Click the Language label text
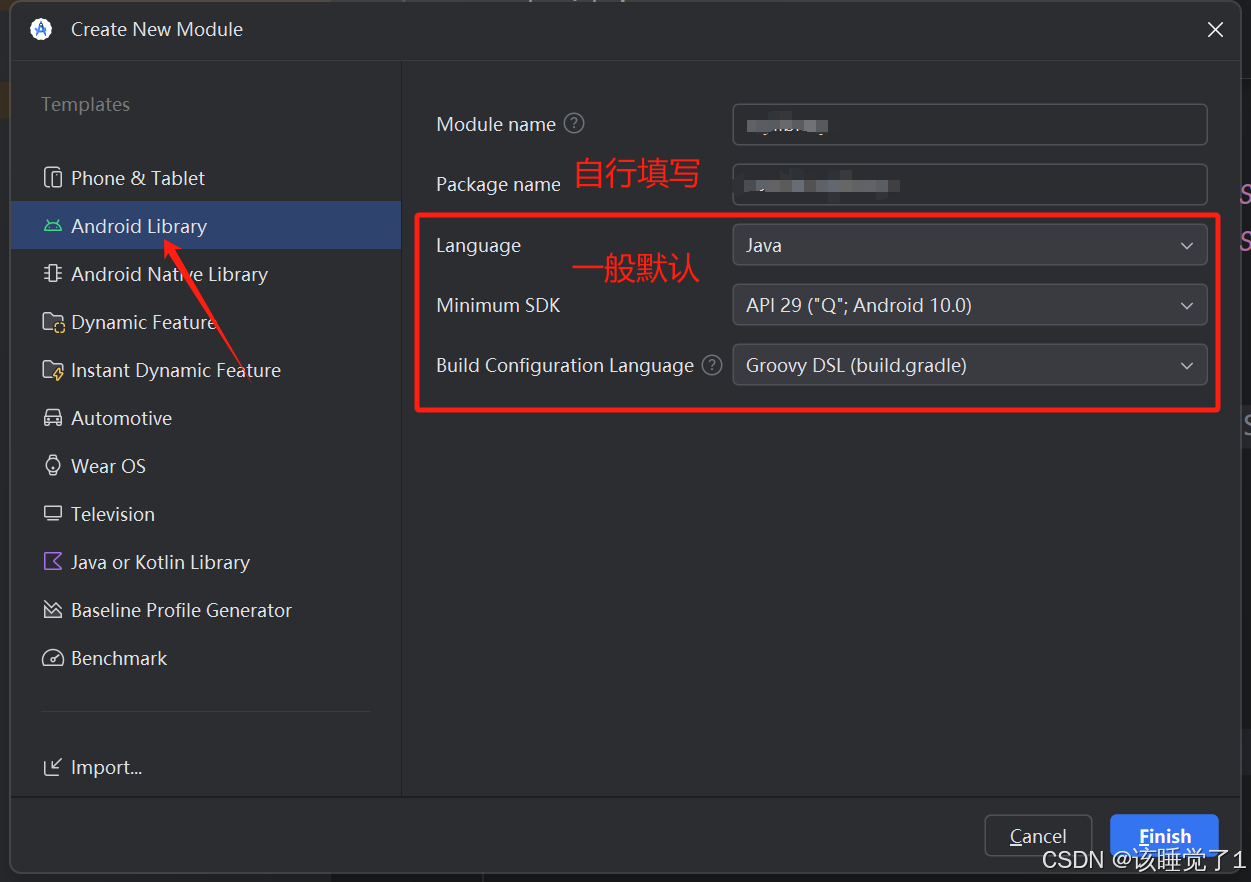This screenshot has width=1251, height=882. 478,245
